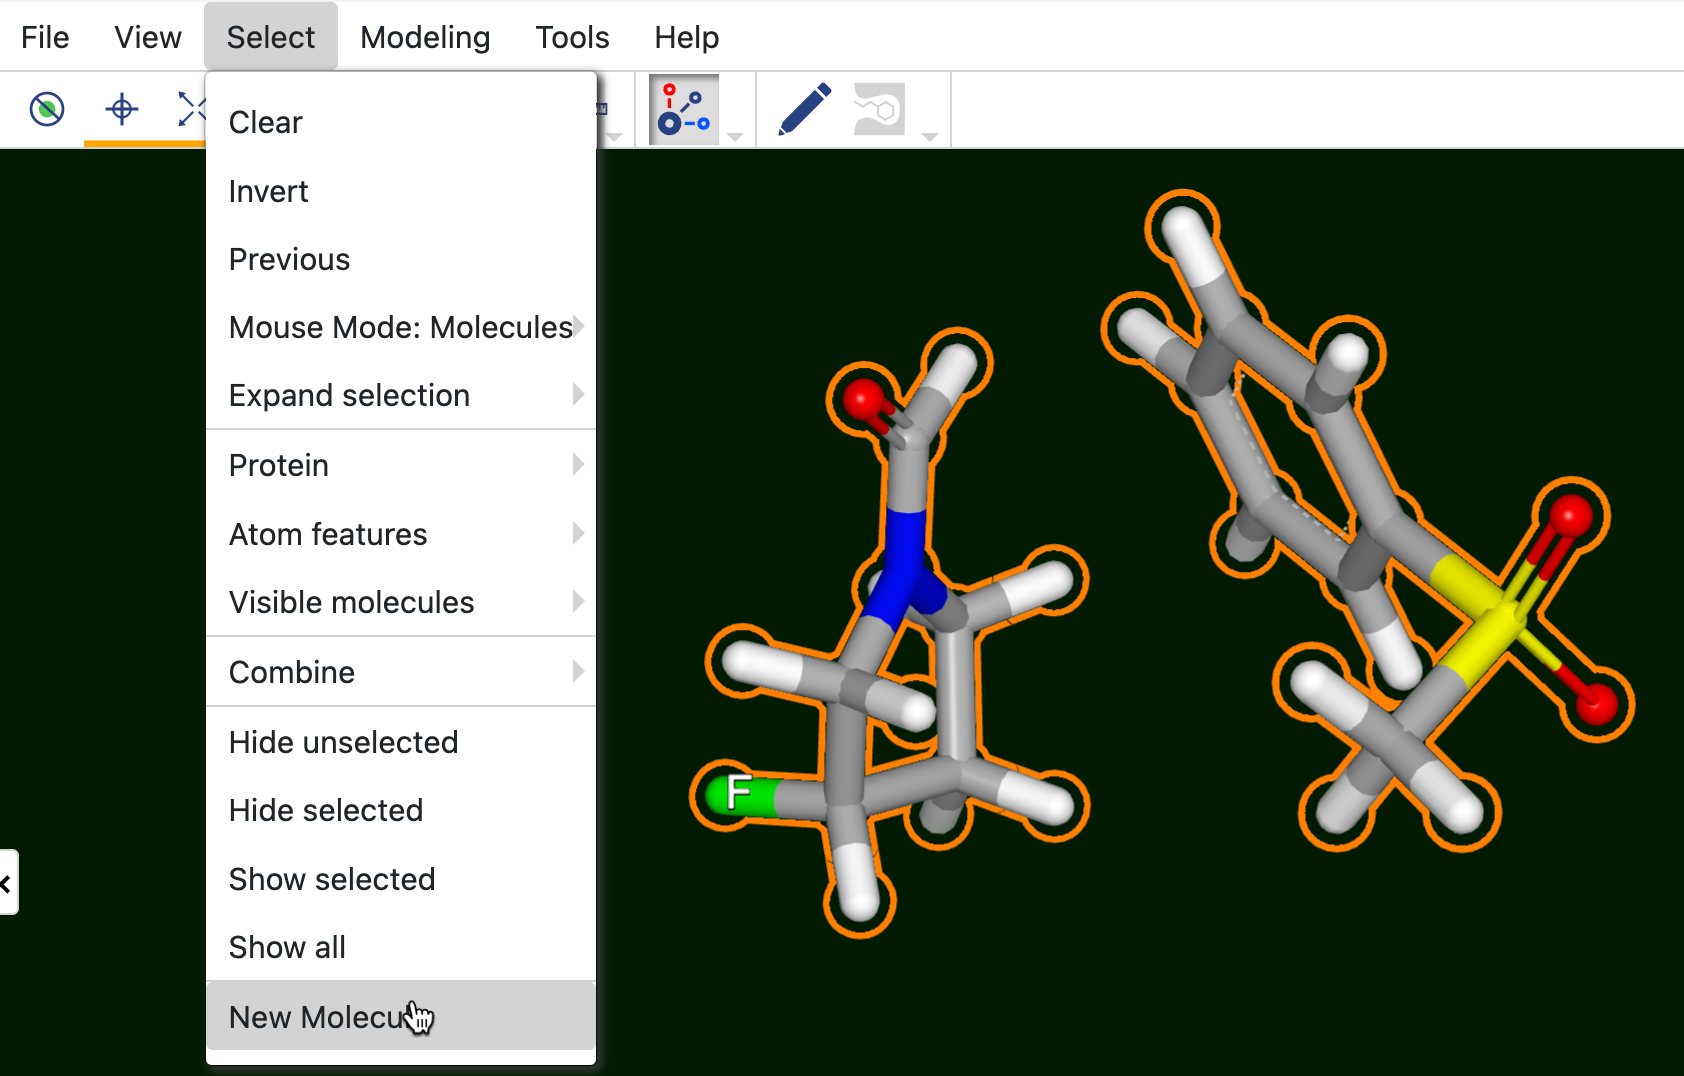Click the hide/clear selection circle icon
Screen dimensions: 1684x1076
[47, 109]
